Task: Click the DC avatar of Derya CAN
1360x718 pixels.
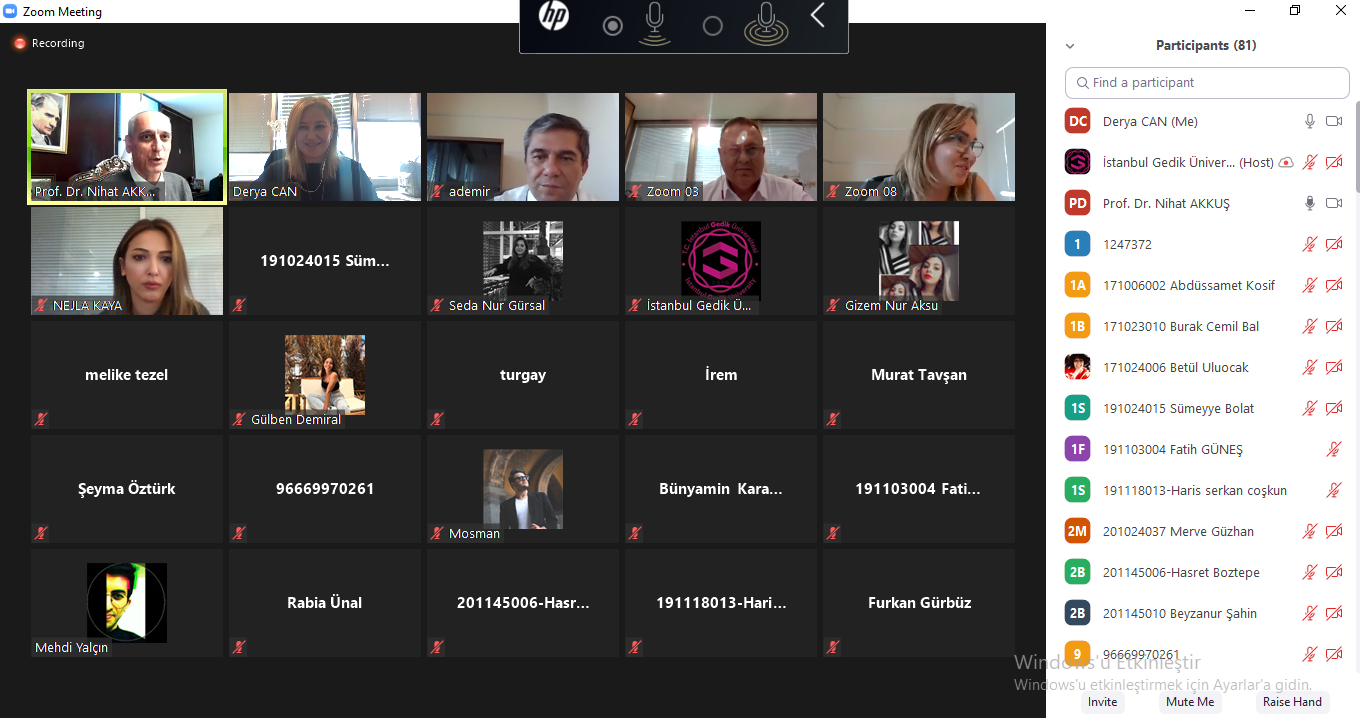Action: tap(1077, 121)
